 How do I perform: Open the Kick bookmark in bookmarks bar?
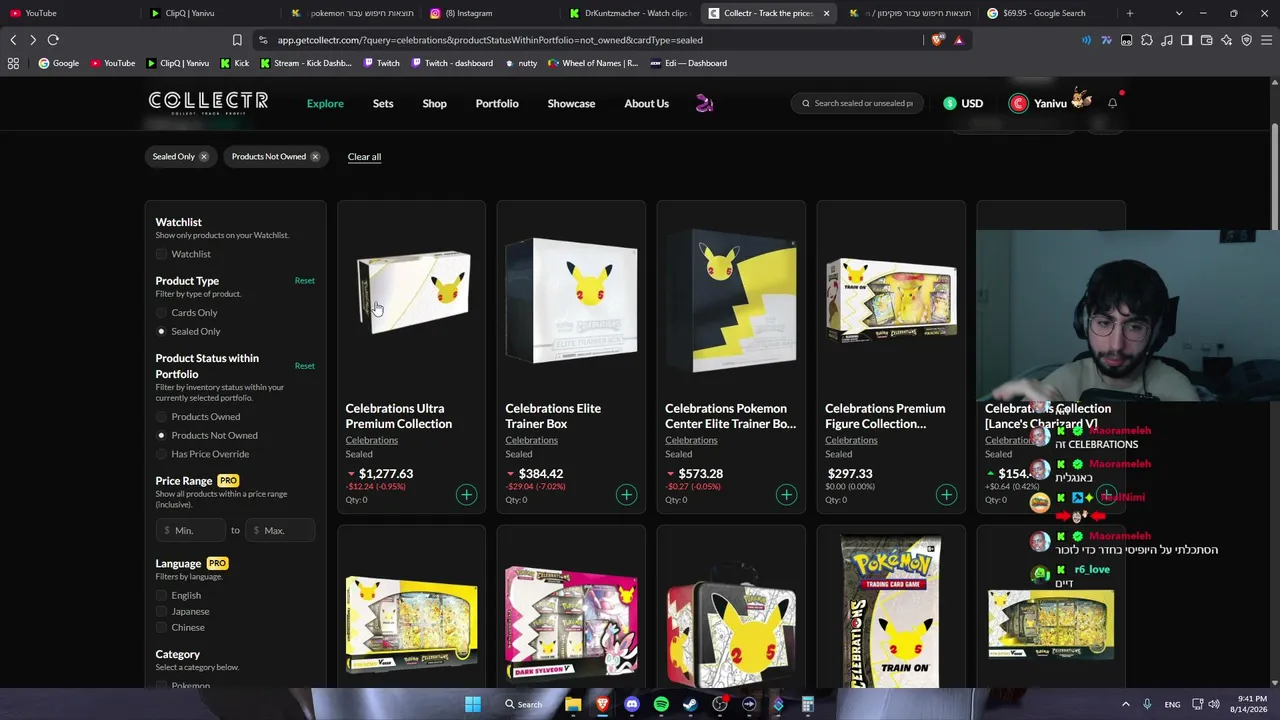click(x=234, y=63)
